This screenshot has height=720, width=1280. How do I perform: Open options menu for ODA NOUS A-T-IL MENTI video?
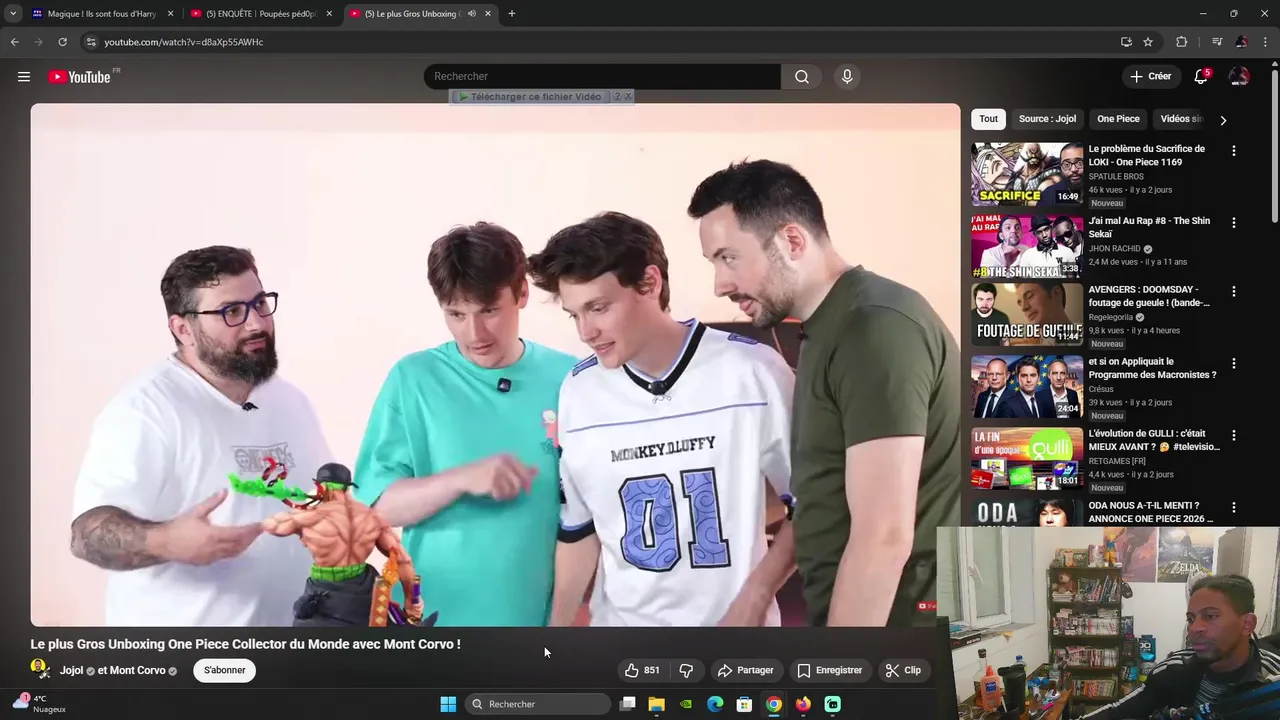(x=1233, y=507)
